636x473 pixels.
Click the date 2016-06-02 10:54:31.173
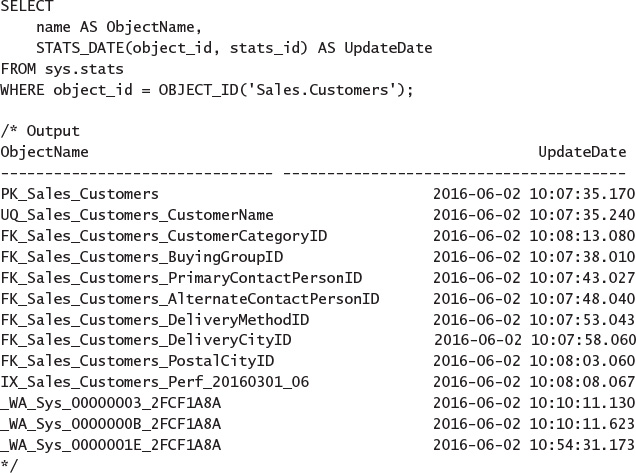coord(534,445)
